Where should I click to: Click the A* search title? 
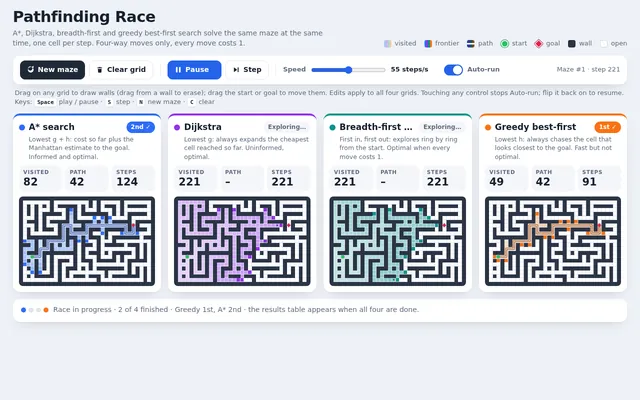51,127
